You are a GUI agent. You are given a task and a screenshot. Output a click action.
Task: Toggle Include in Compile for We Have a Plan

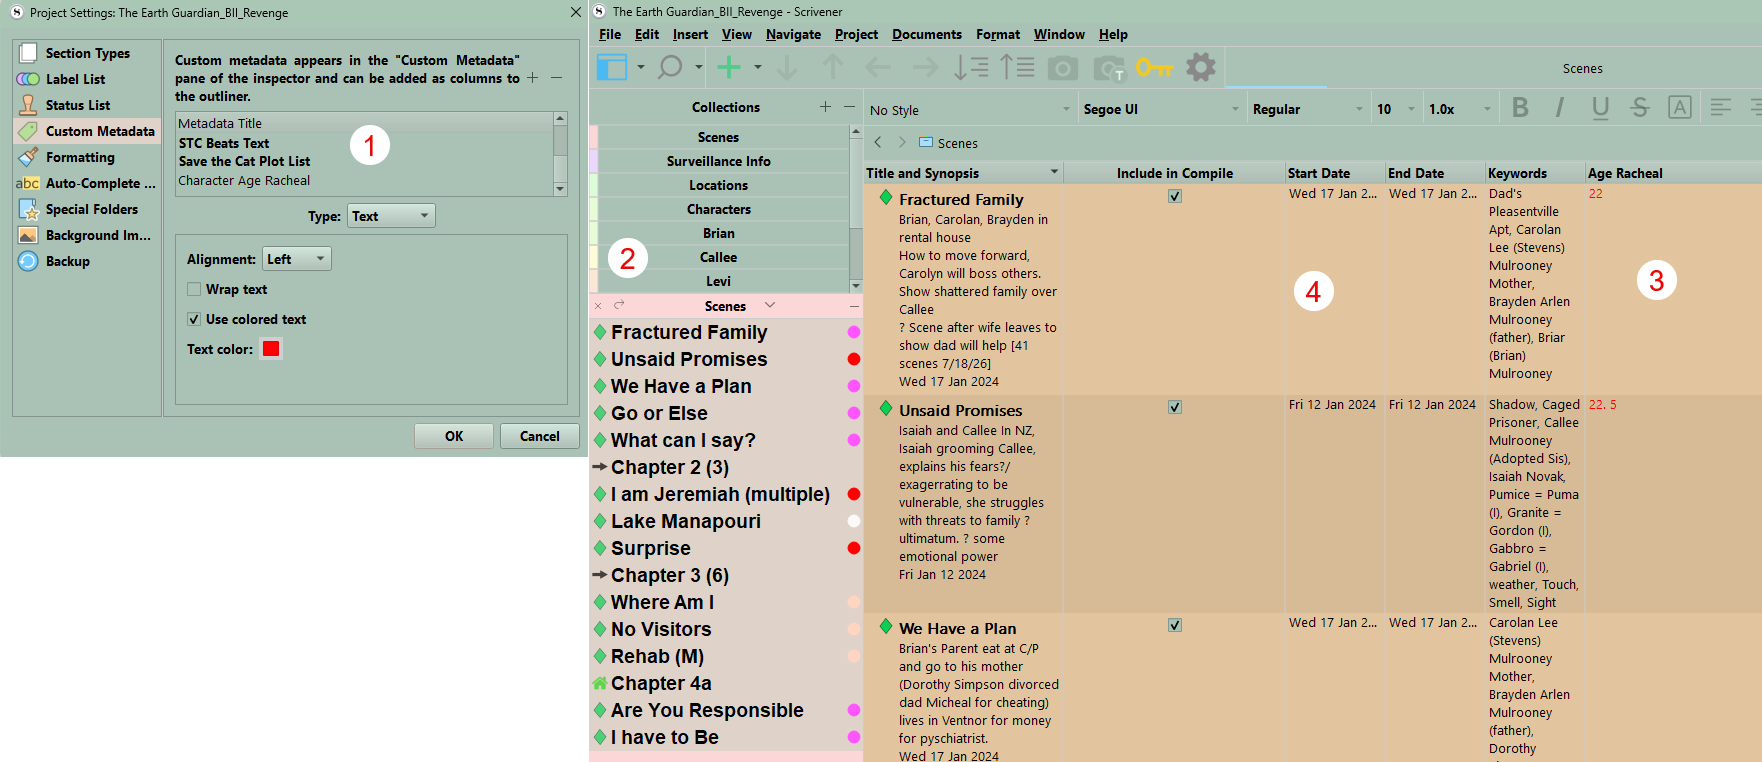coord(1175,625)
